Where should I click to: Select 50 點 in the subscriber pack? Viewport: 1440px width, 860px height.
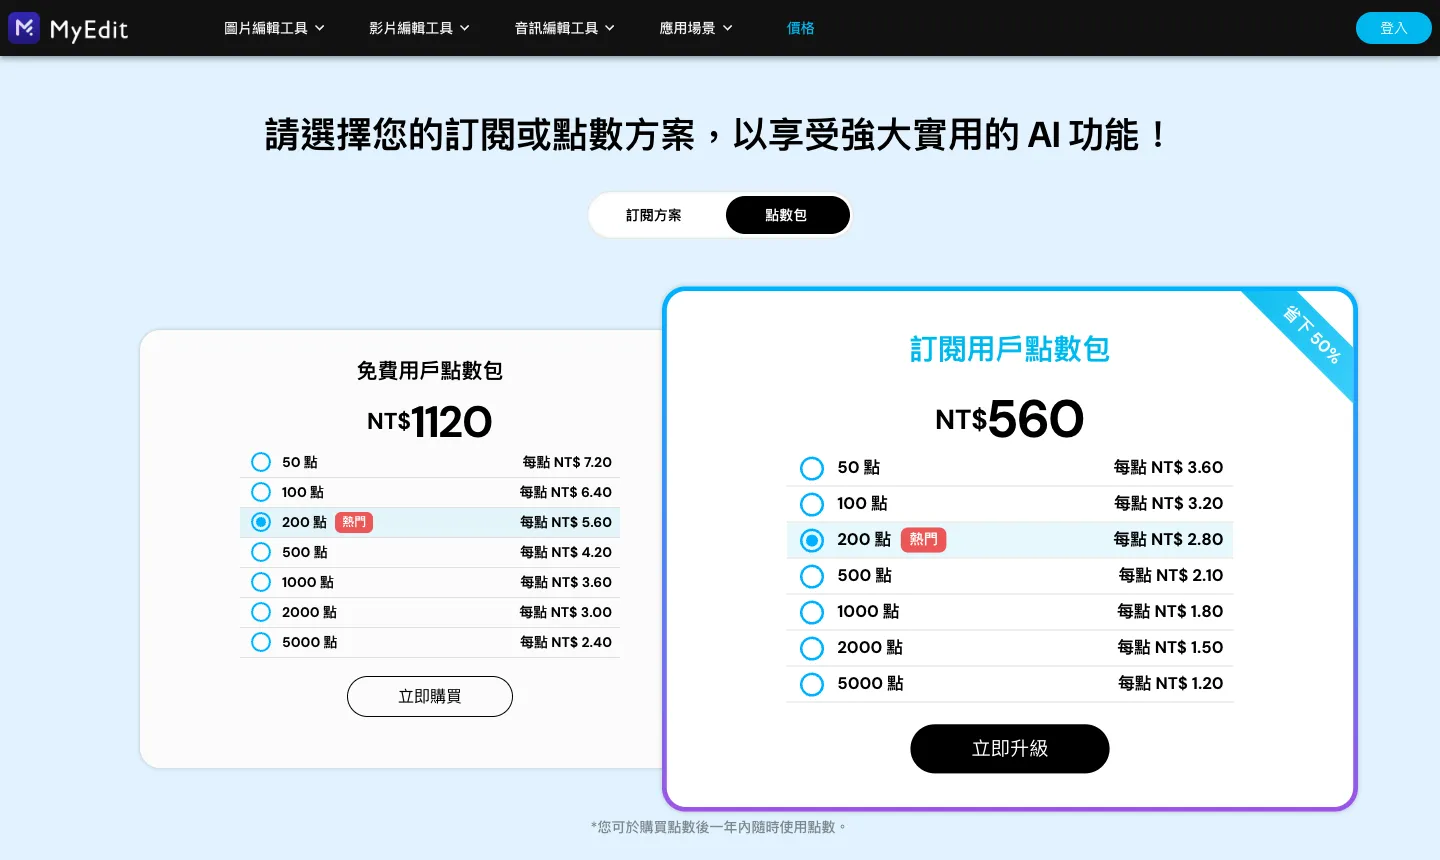click(x=812, y=468)
